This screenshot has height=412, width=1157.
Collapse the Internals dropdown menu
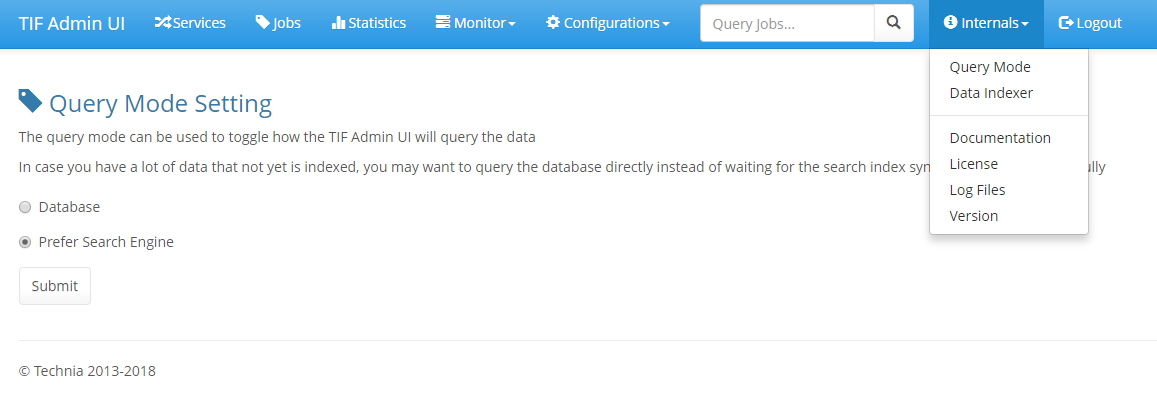point(986,23)
